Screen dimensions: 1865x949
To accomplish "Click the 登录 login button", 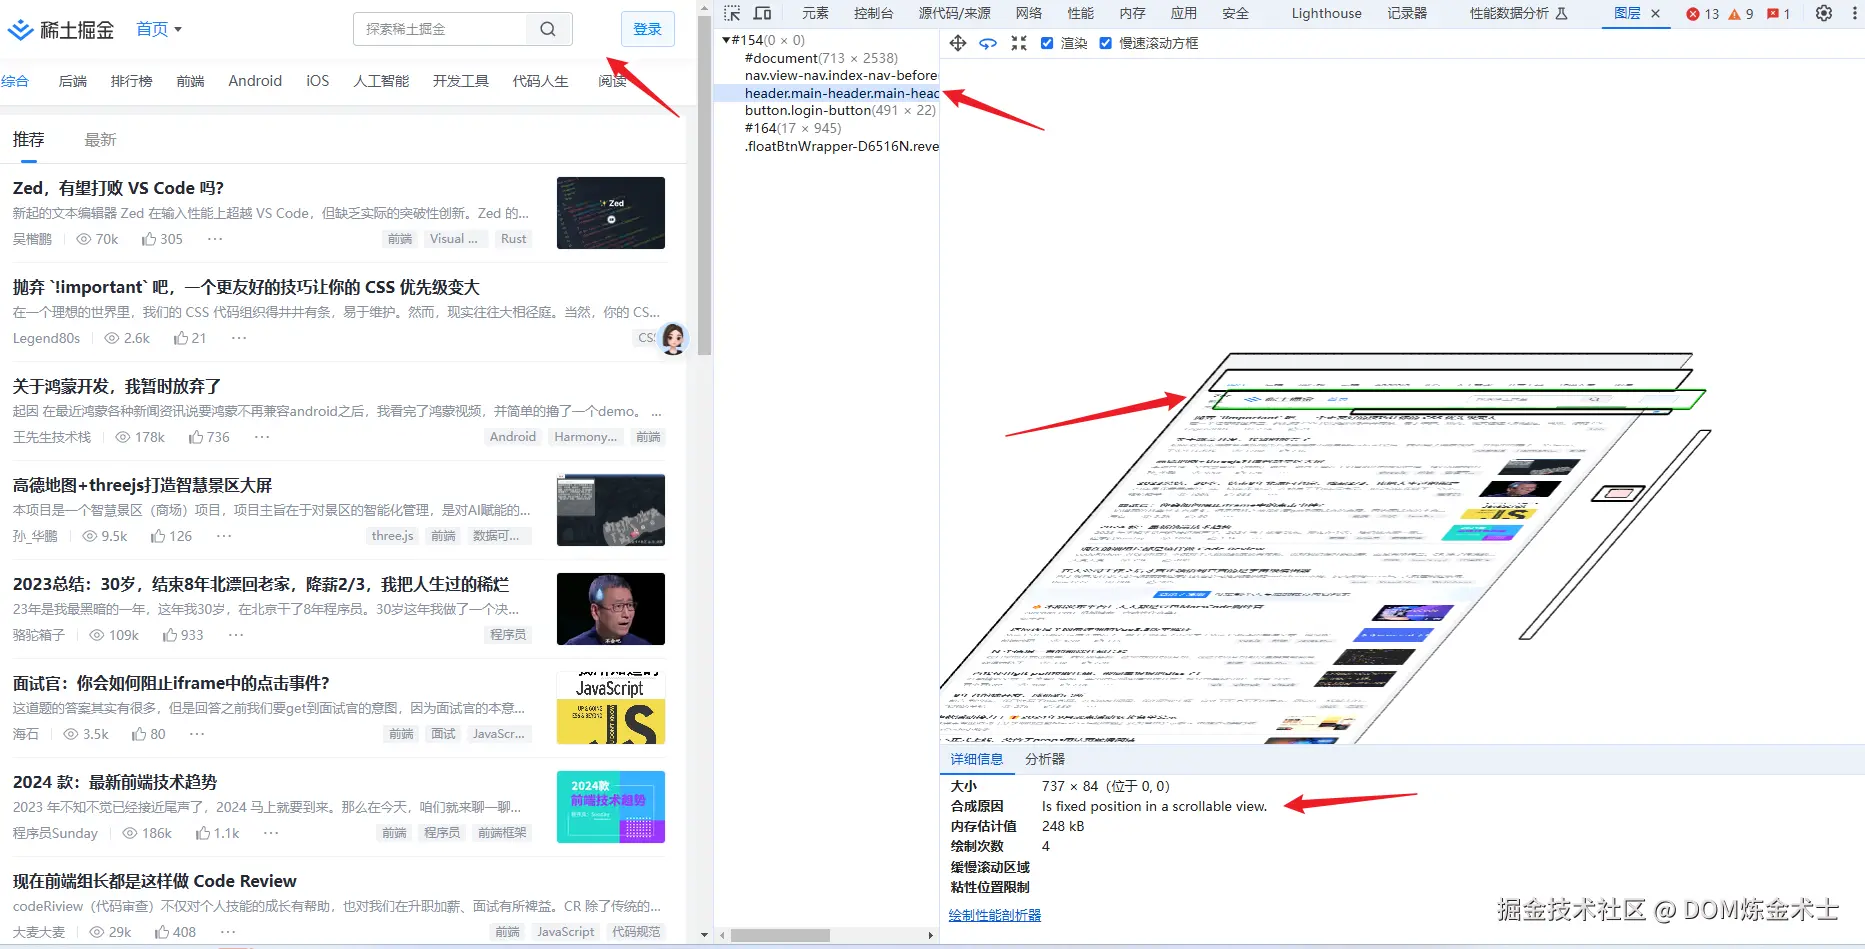I will coord(647,29).
